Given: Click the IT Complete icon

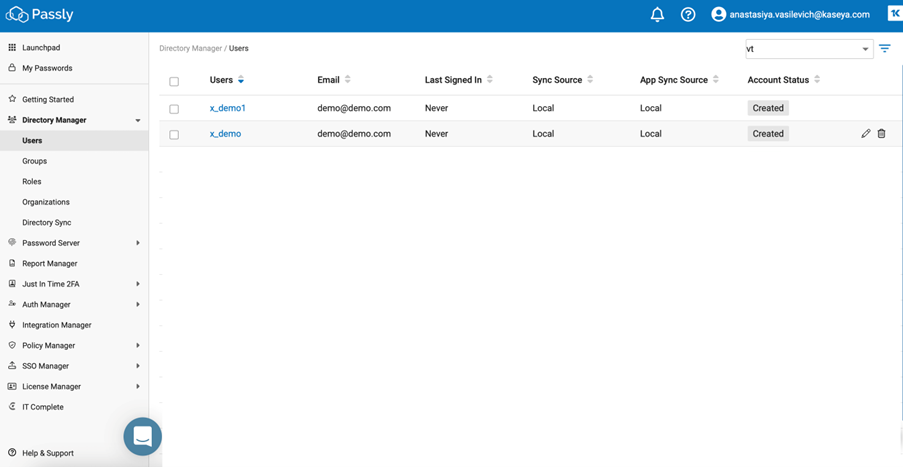Looking at the screenshot, I should point(12,407).
